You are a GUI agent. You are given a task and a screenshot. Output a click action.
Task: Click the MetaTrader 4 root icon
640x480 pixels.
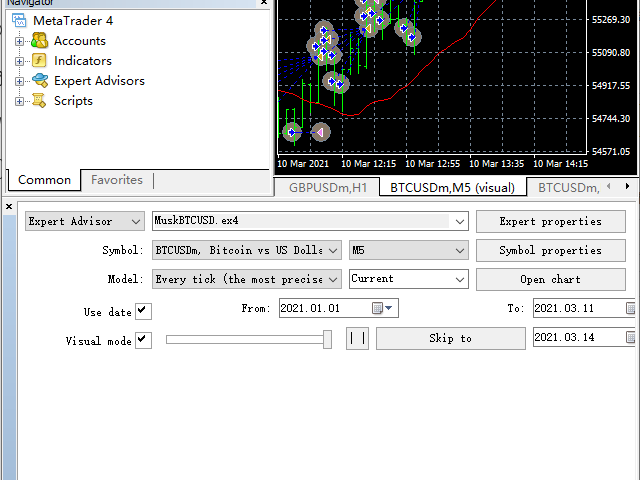(x=19, y=20)
